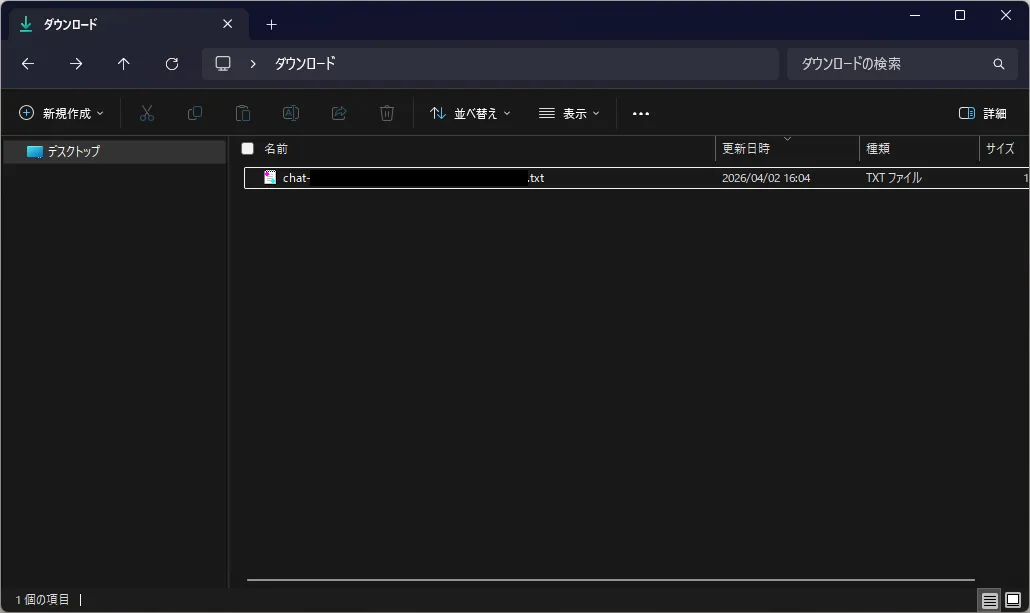
Task: Click the Rename icon in toolbar
Action: (291, 114)
